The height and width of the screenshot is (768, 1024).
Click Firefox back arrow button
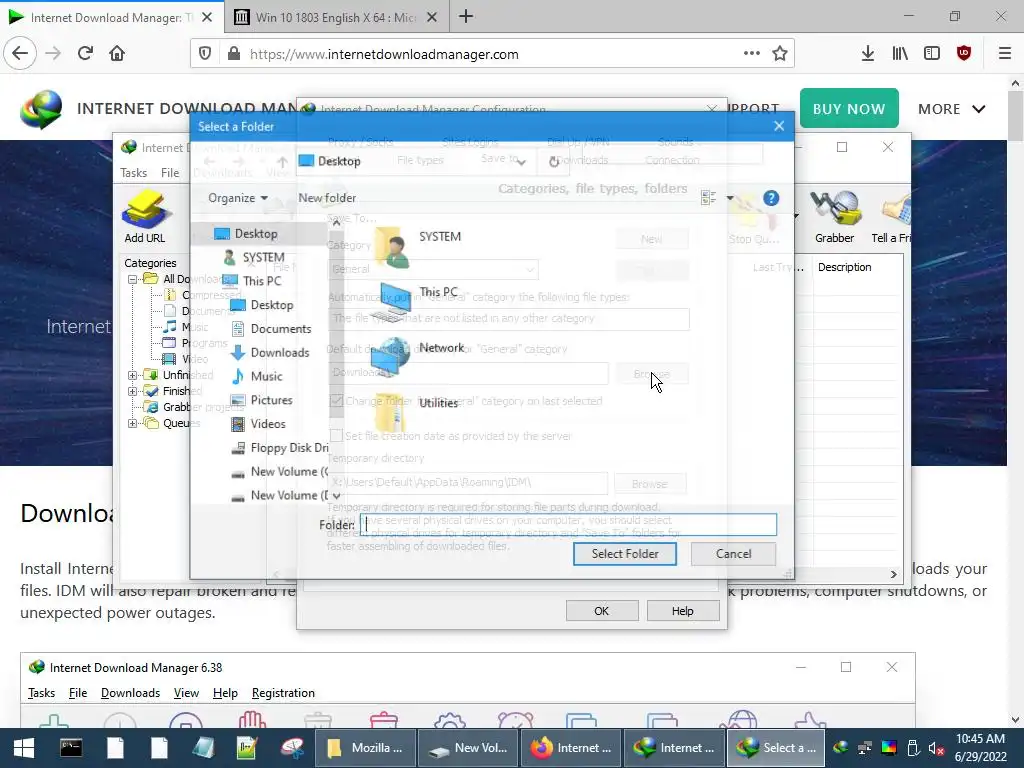tap(20, 54)
